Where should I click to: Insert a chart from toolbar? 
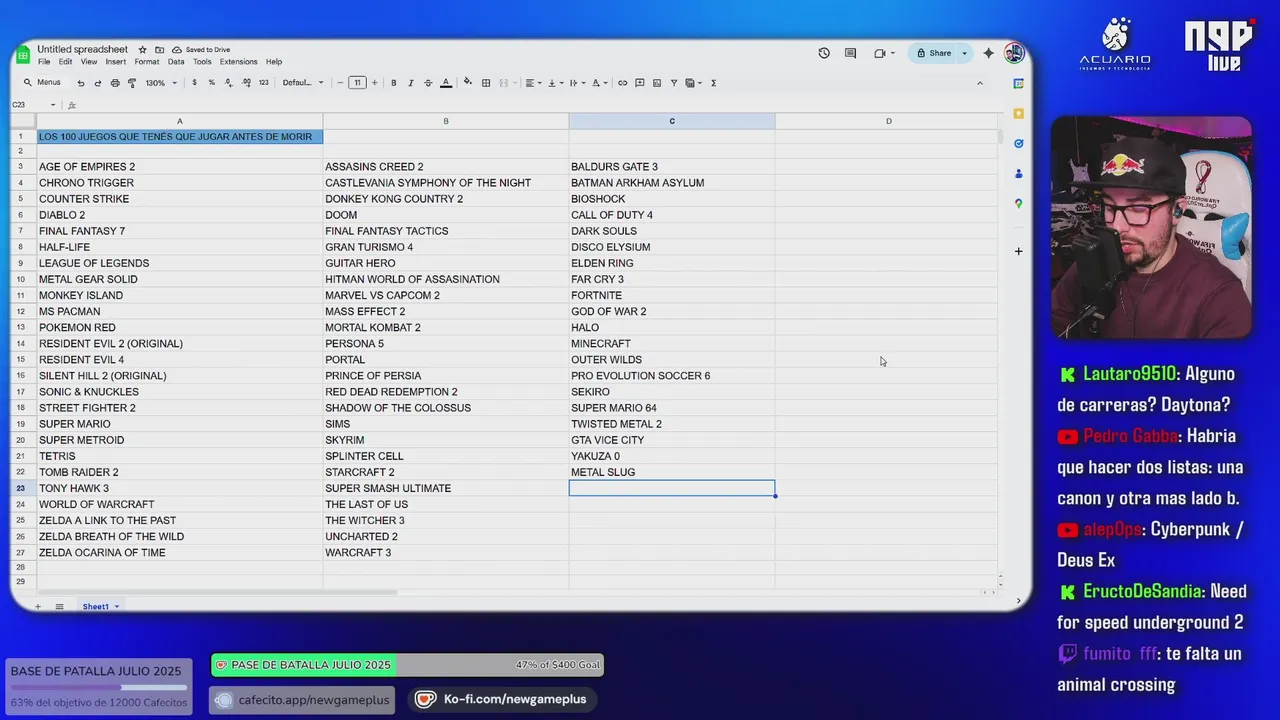(x=657, y=83)
